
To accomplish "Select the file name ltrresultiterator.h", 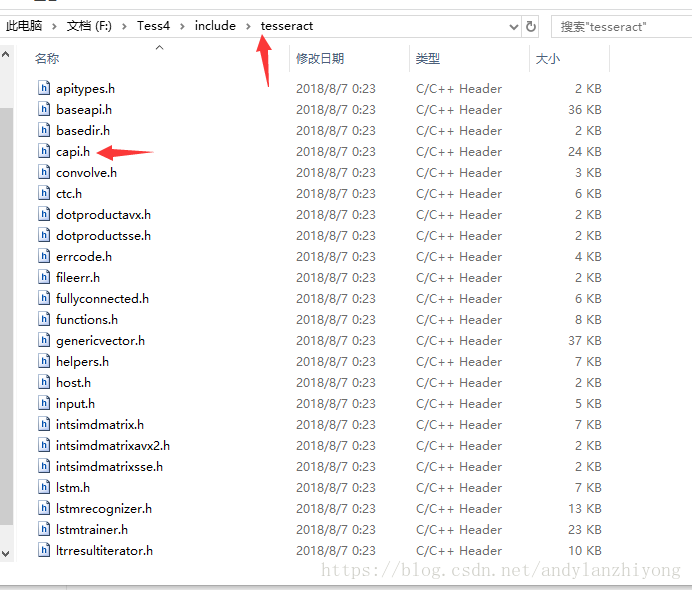I will 104,551.
